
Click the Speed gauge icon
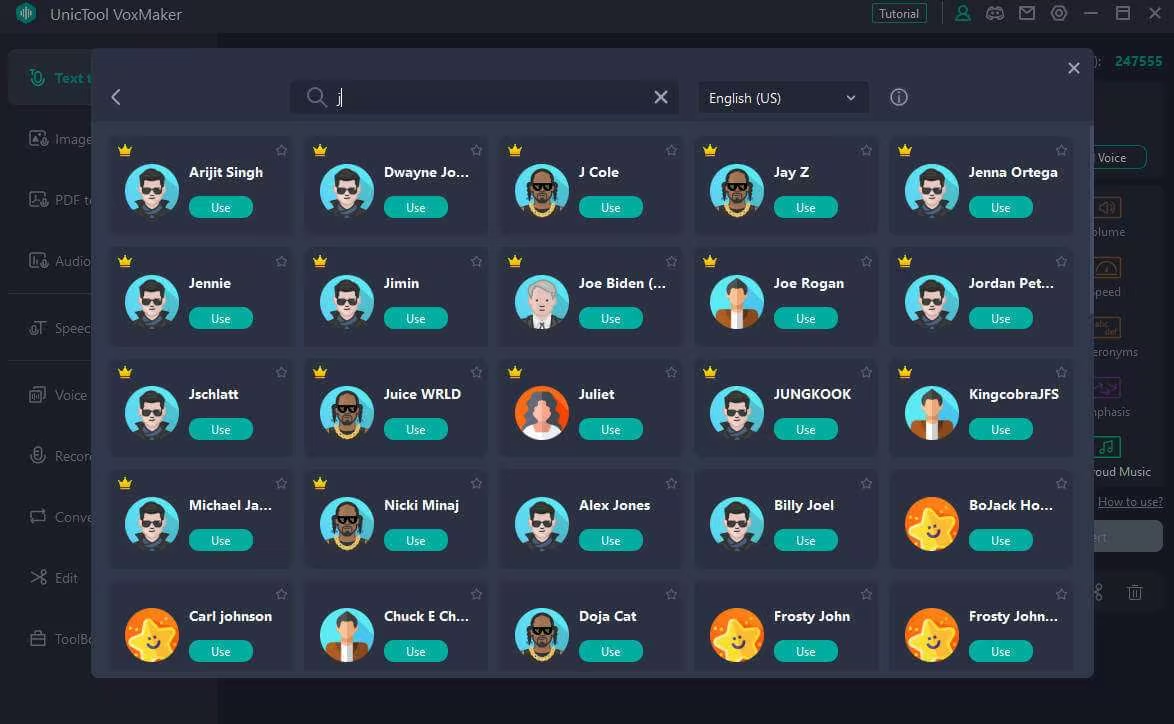pyautogui.click(x=1107, y=267)
